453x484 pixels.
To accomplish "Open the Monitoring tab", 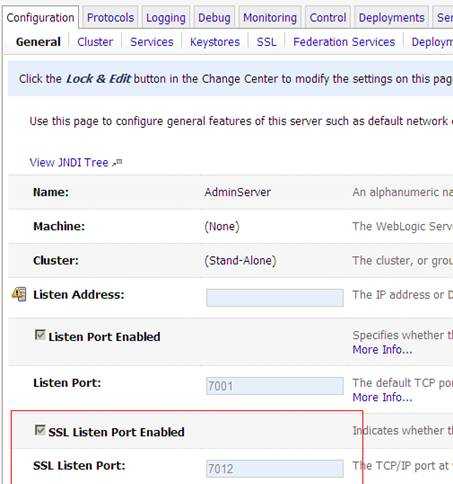I will click(270, 18).
